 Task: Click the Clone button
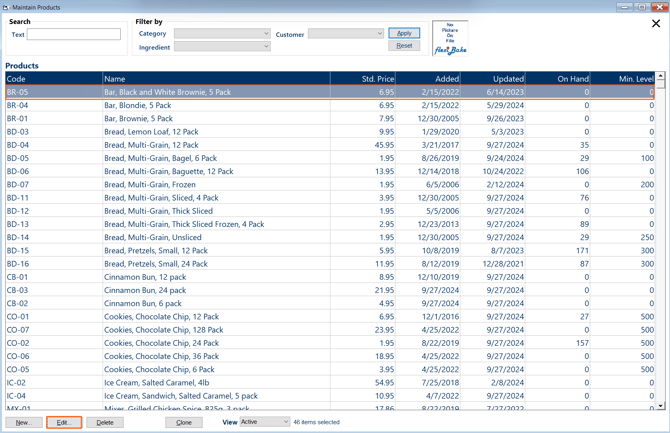(x=184, y=423)
